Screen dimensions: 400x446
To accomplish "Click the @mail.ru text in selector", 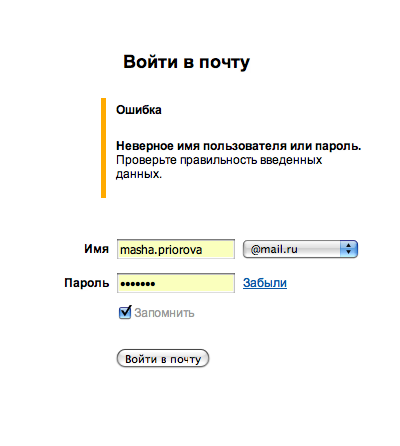I will 274,249.
